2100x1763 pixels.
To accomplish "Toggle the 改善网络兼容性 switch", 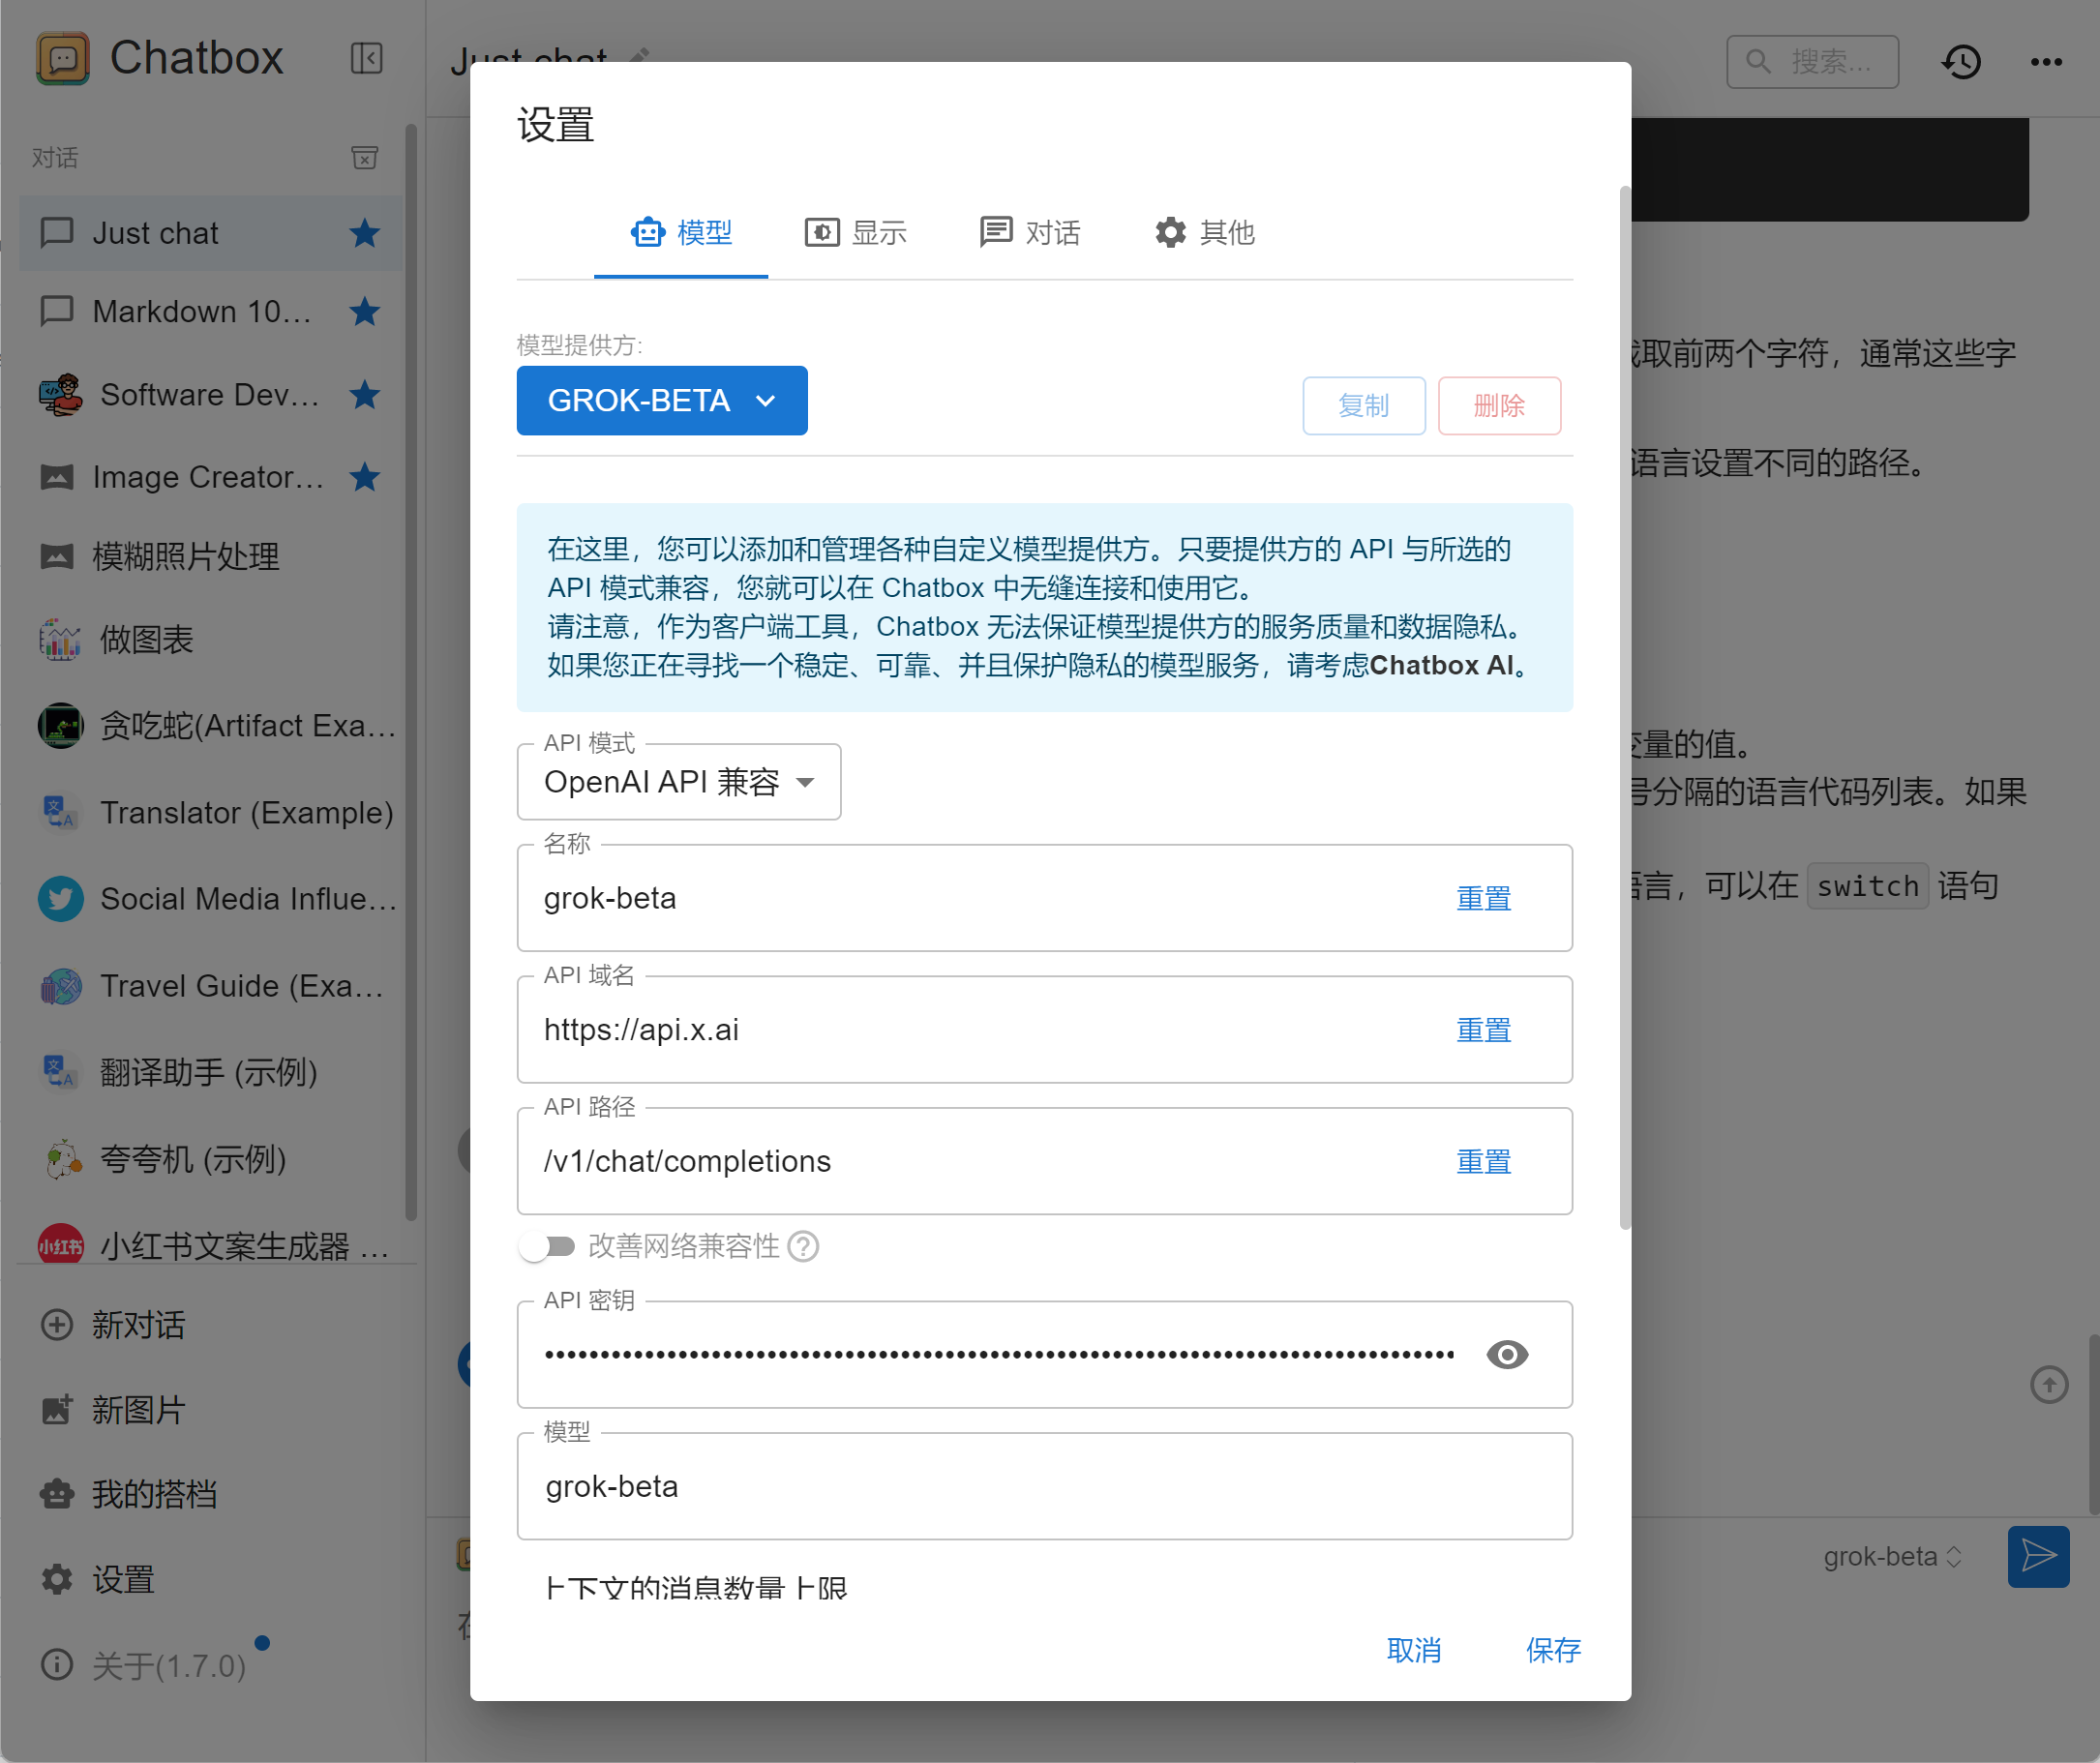I will [548, 1246].
